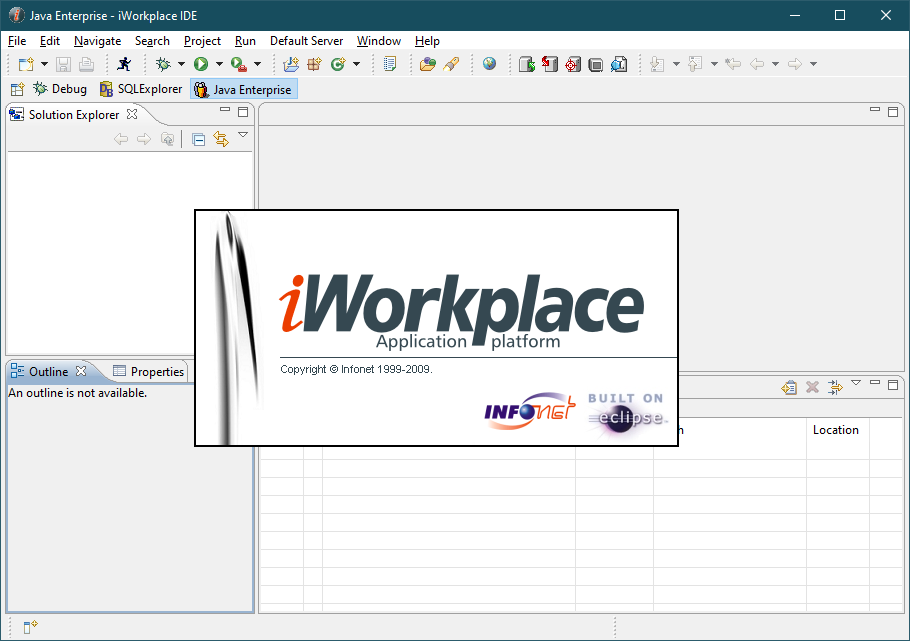Viewport: 910px width, 641px height.
Task: Click the running man icon
Action: pos(124,64)
